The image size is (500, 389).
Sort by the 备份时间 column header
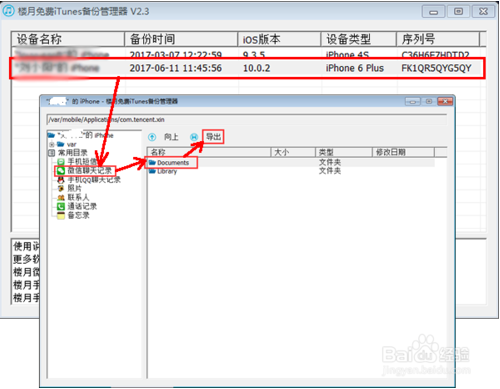point(181,39)
